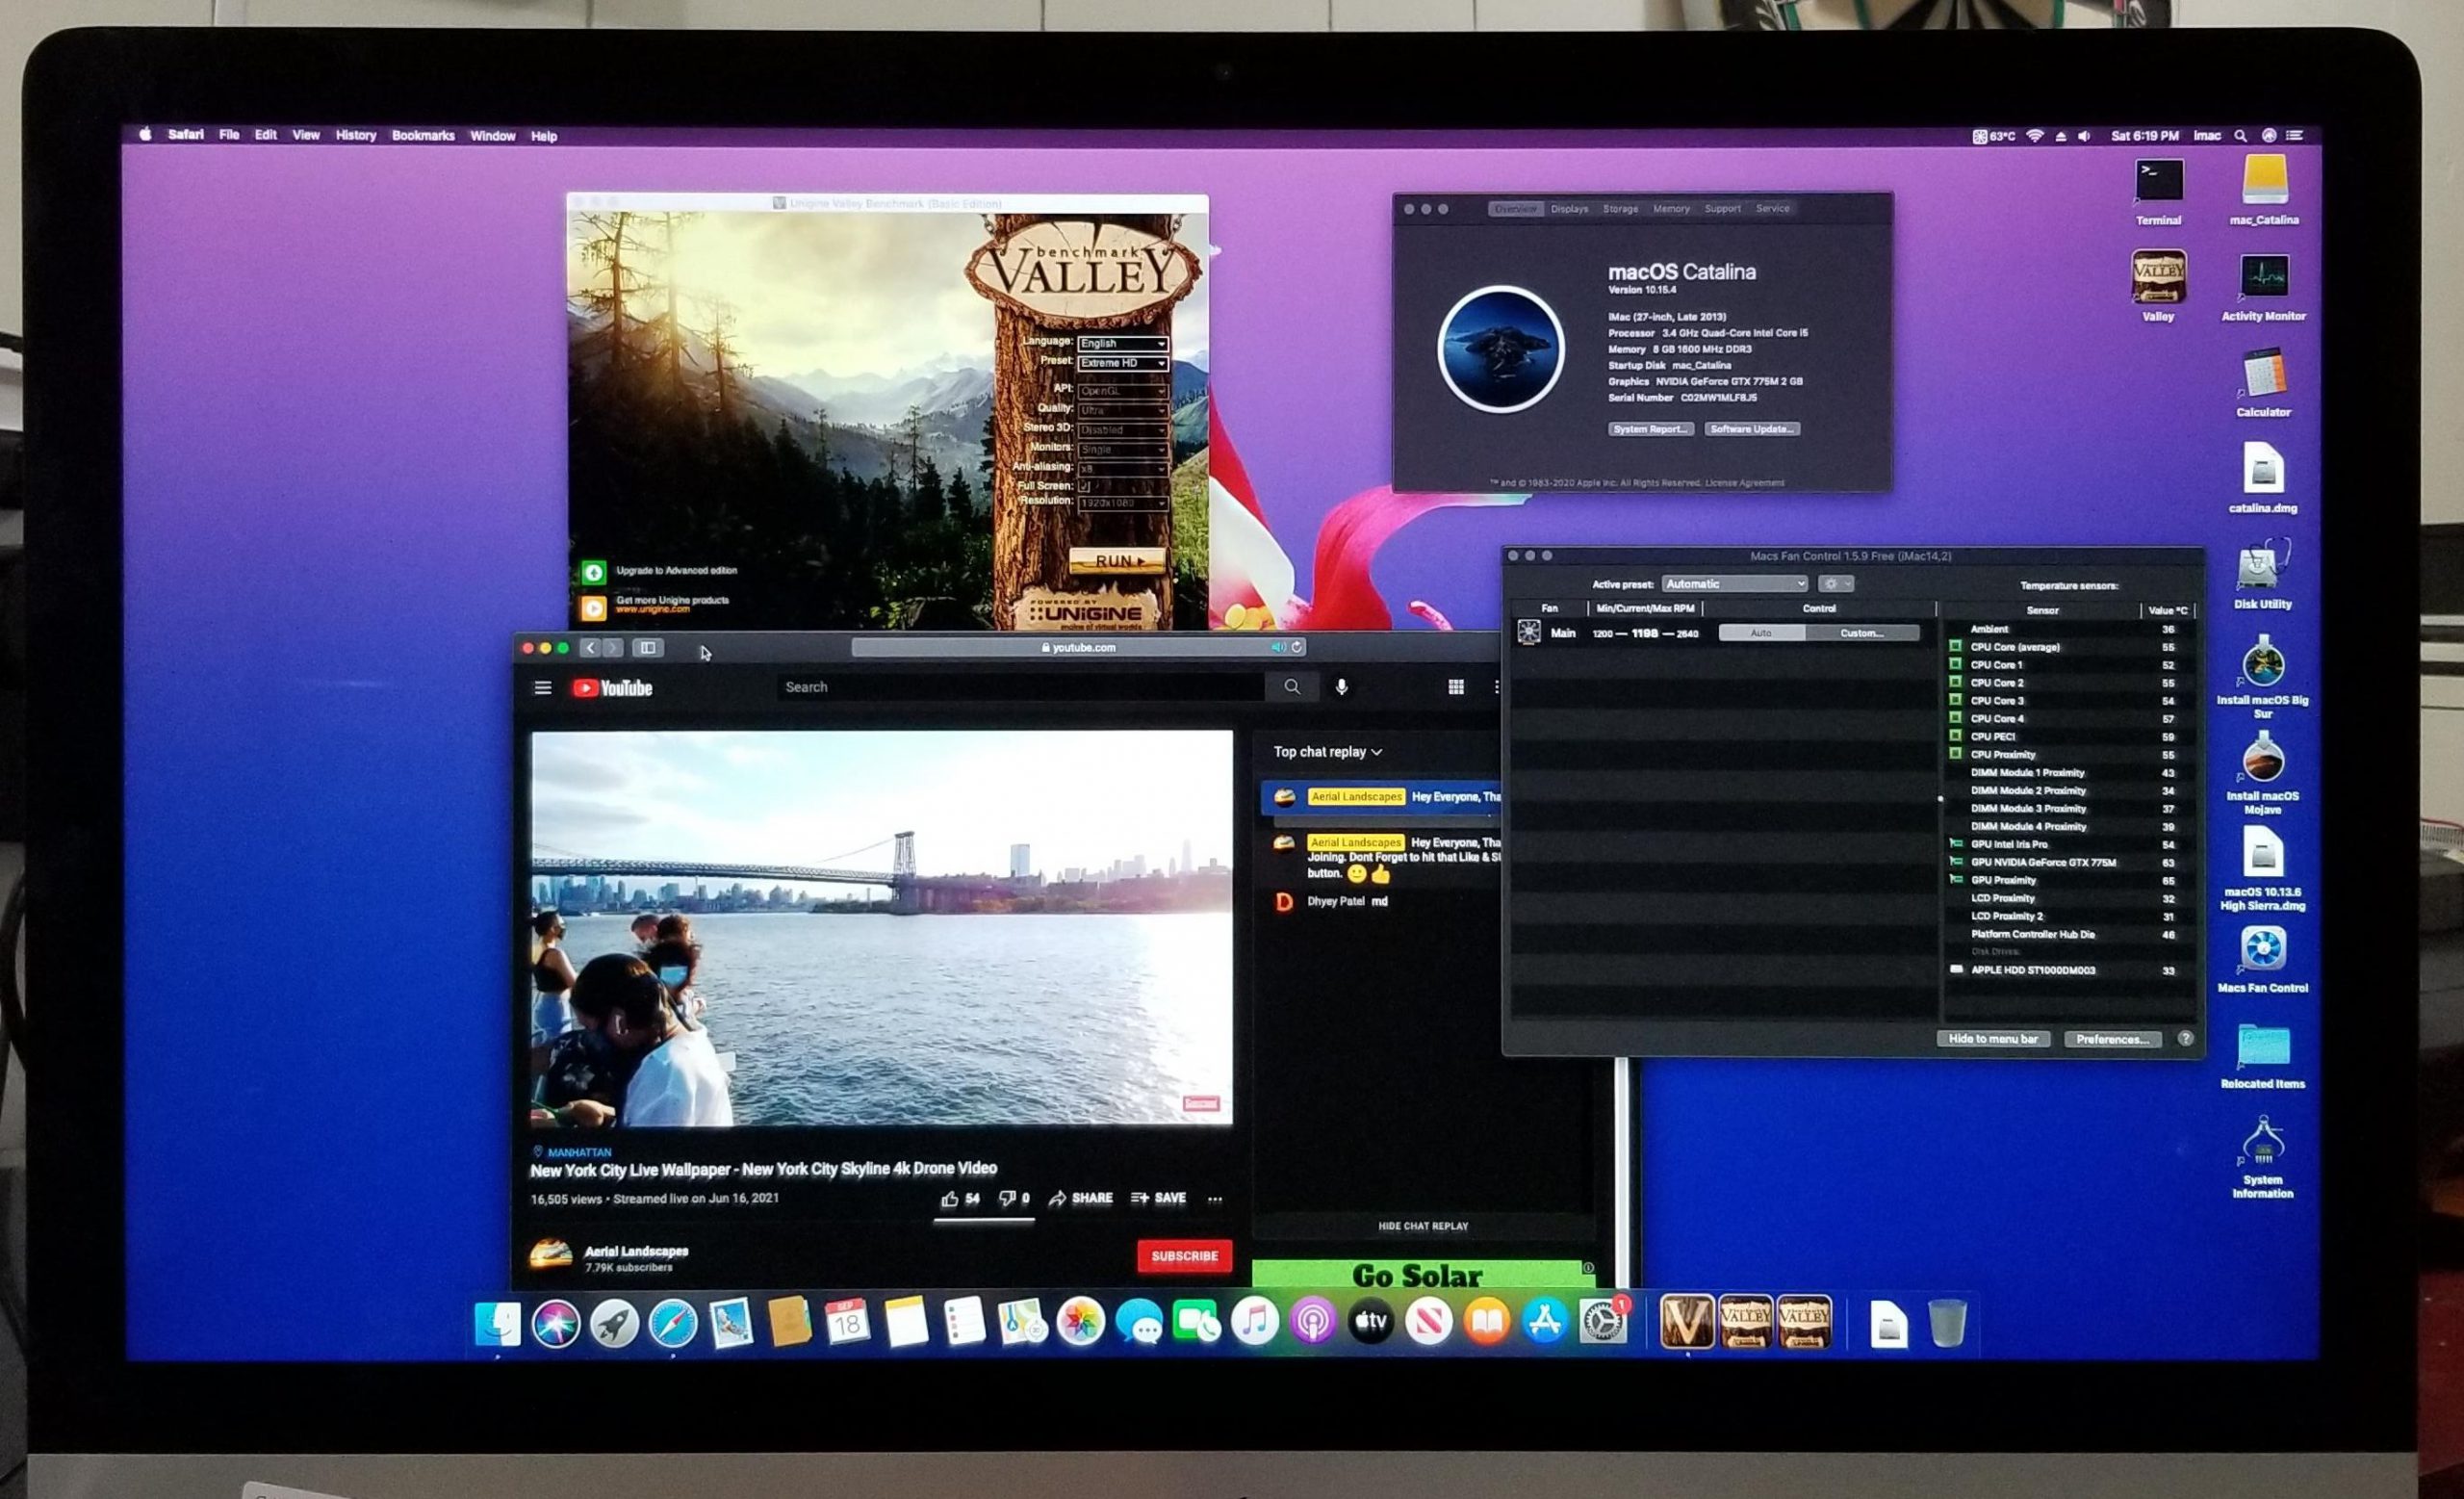This screenshot has width=2464, height=1499.
Task: Open Disk Utility desktop icon
Action: coord(2262,575)
